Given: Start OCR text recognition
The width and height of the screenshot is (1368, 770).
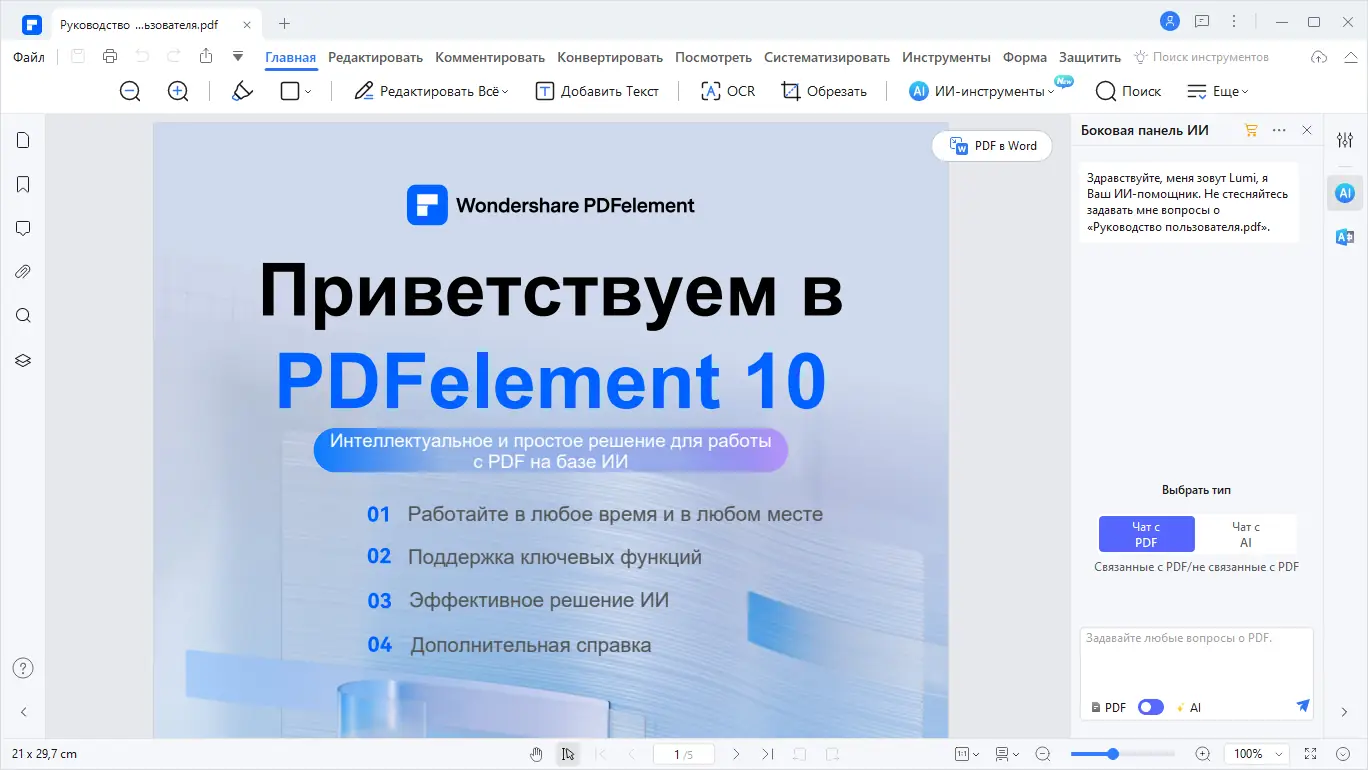Looking at the screenshot, I should [x=727, y=91].
